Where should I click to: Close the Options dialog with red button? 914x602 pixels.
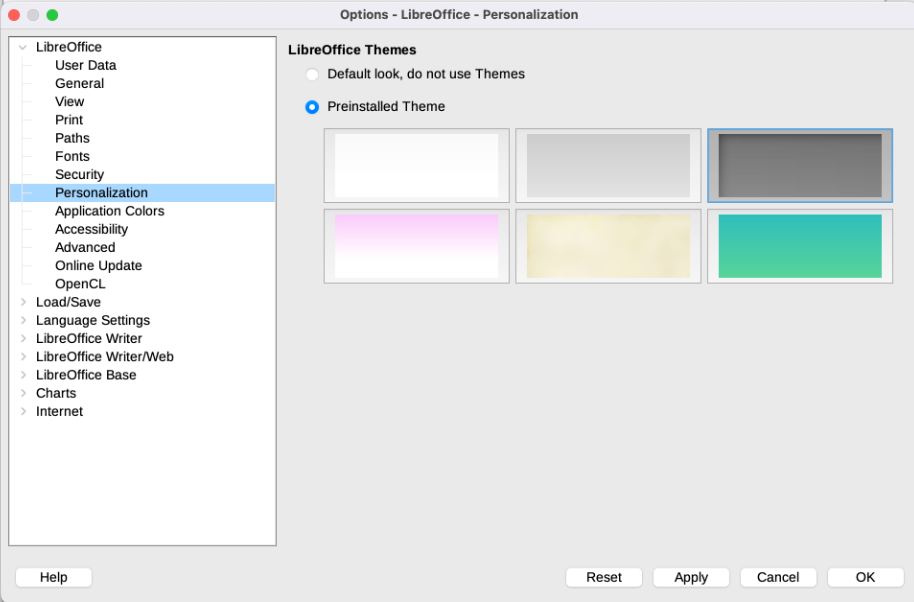pos(14,15)
